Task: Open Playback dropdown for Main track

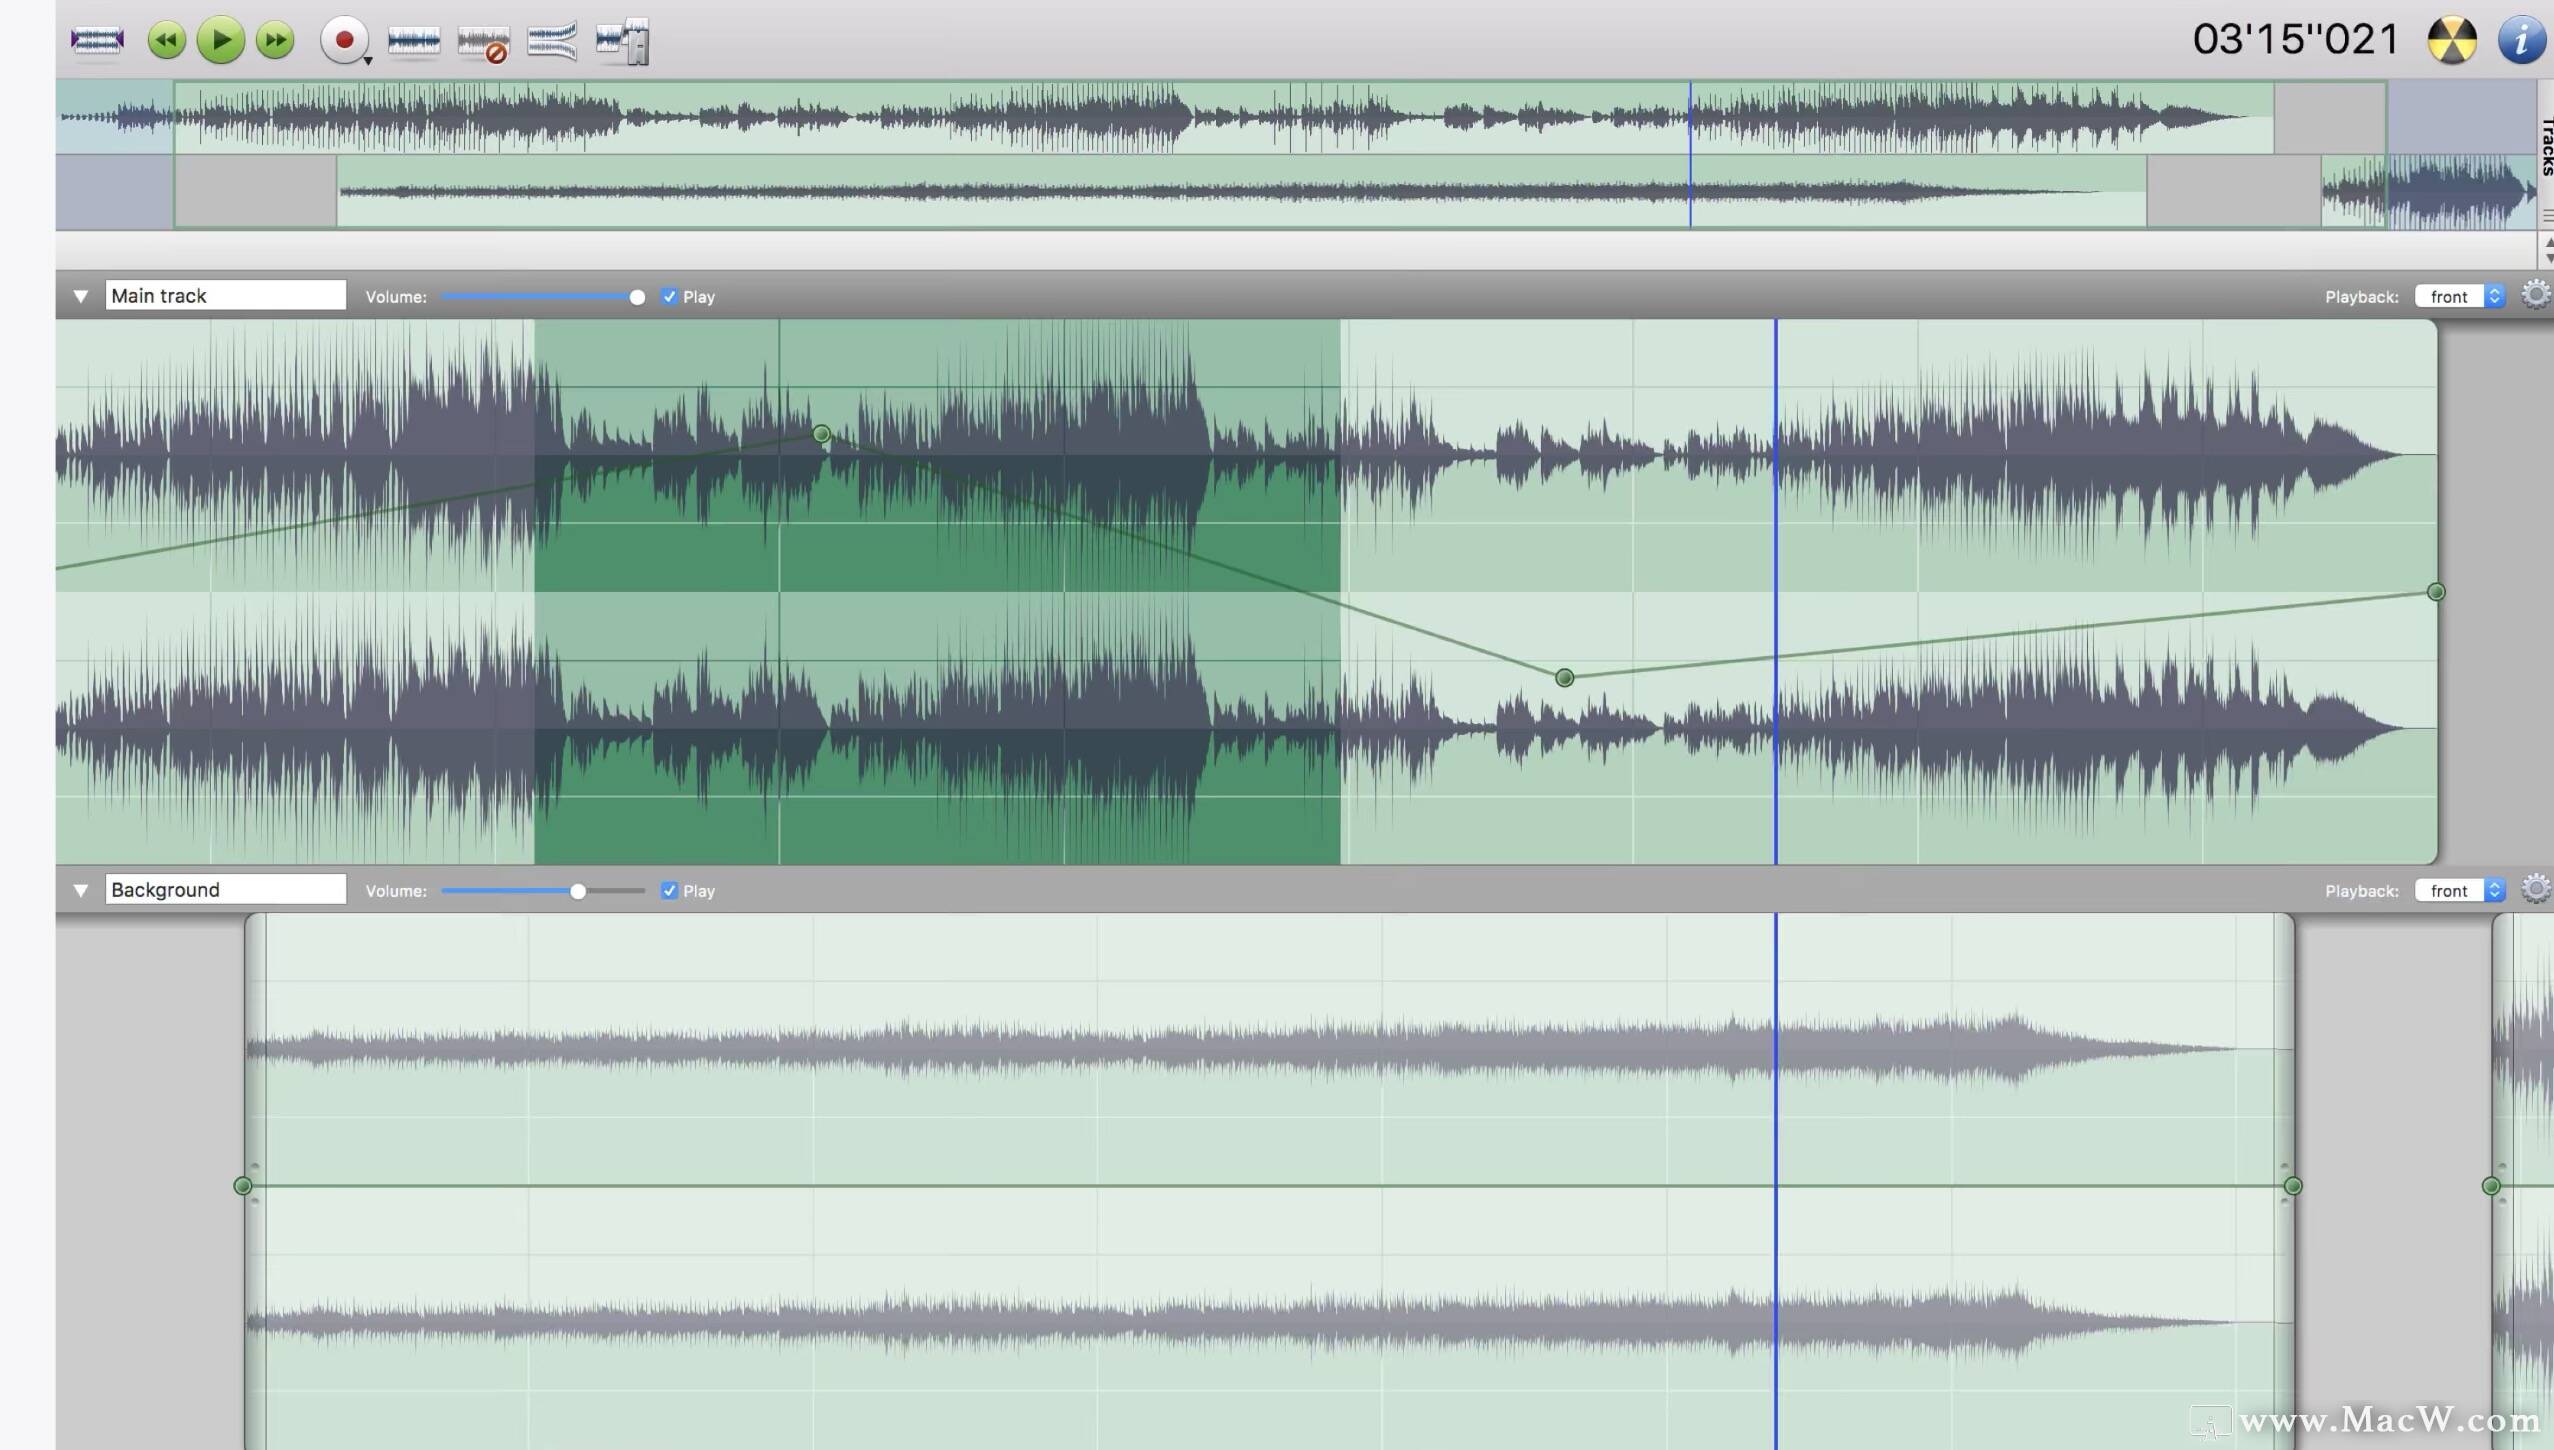Action: coord(2456,295)
